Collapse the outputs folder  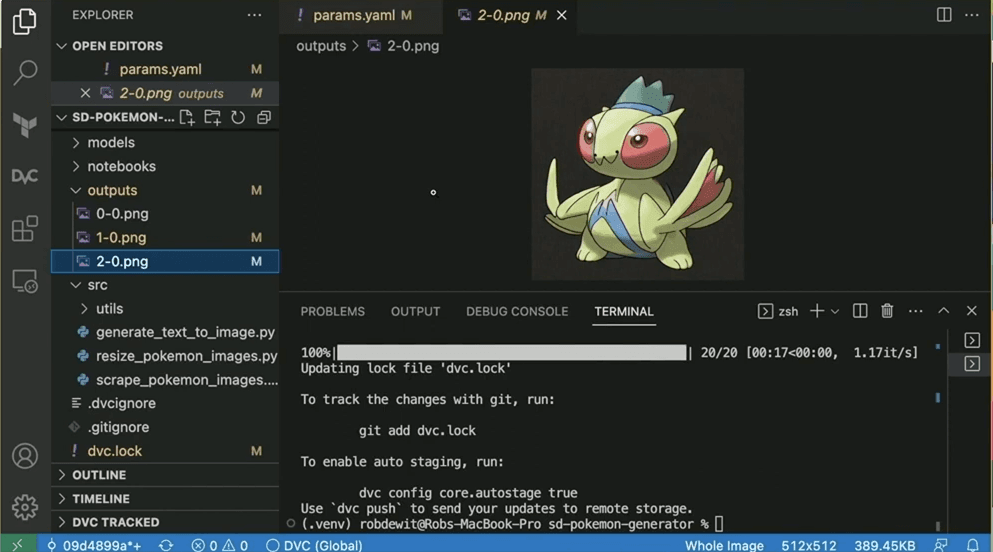(x=111, y=190)
